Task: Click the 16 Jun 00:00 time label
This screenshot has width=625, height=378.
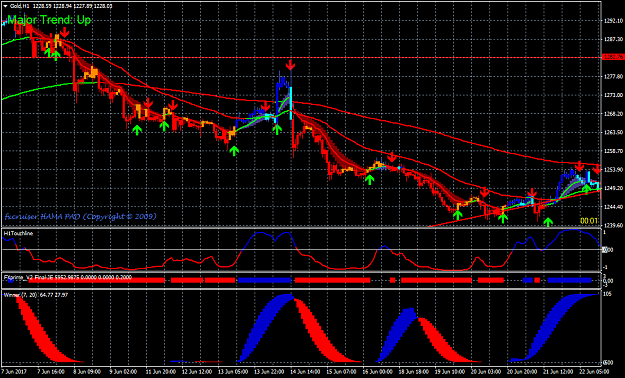Action: click(378, 372)
